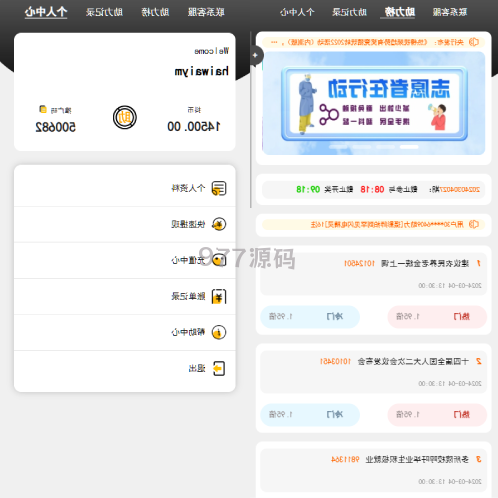Screen dimensions: 498x498
Task: Open the 帮助中心 menu row
Action: 125,332
